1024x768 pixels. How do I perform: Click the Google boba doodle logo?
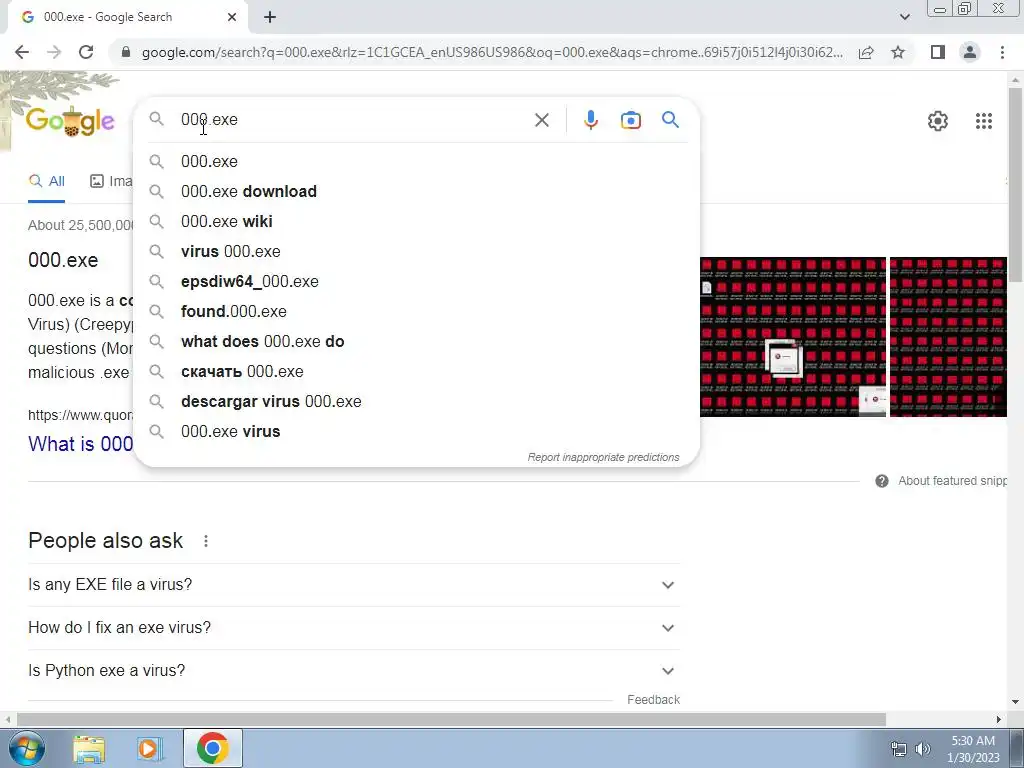(70, 121)
